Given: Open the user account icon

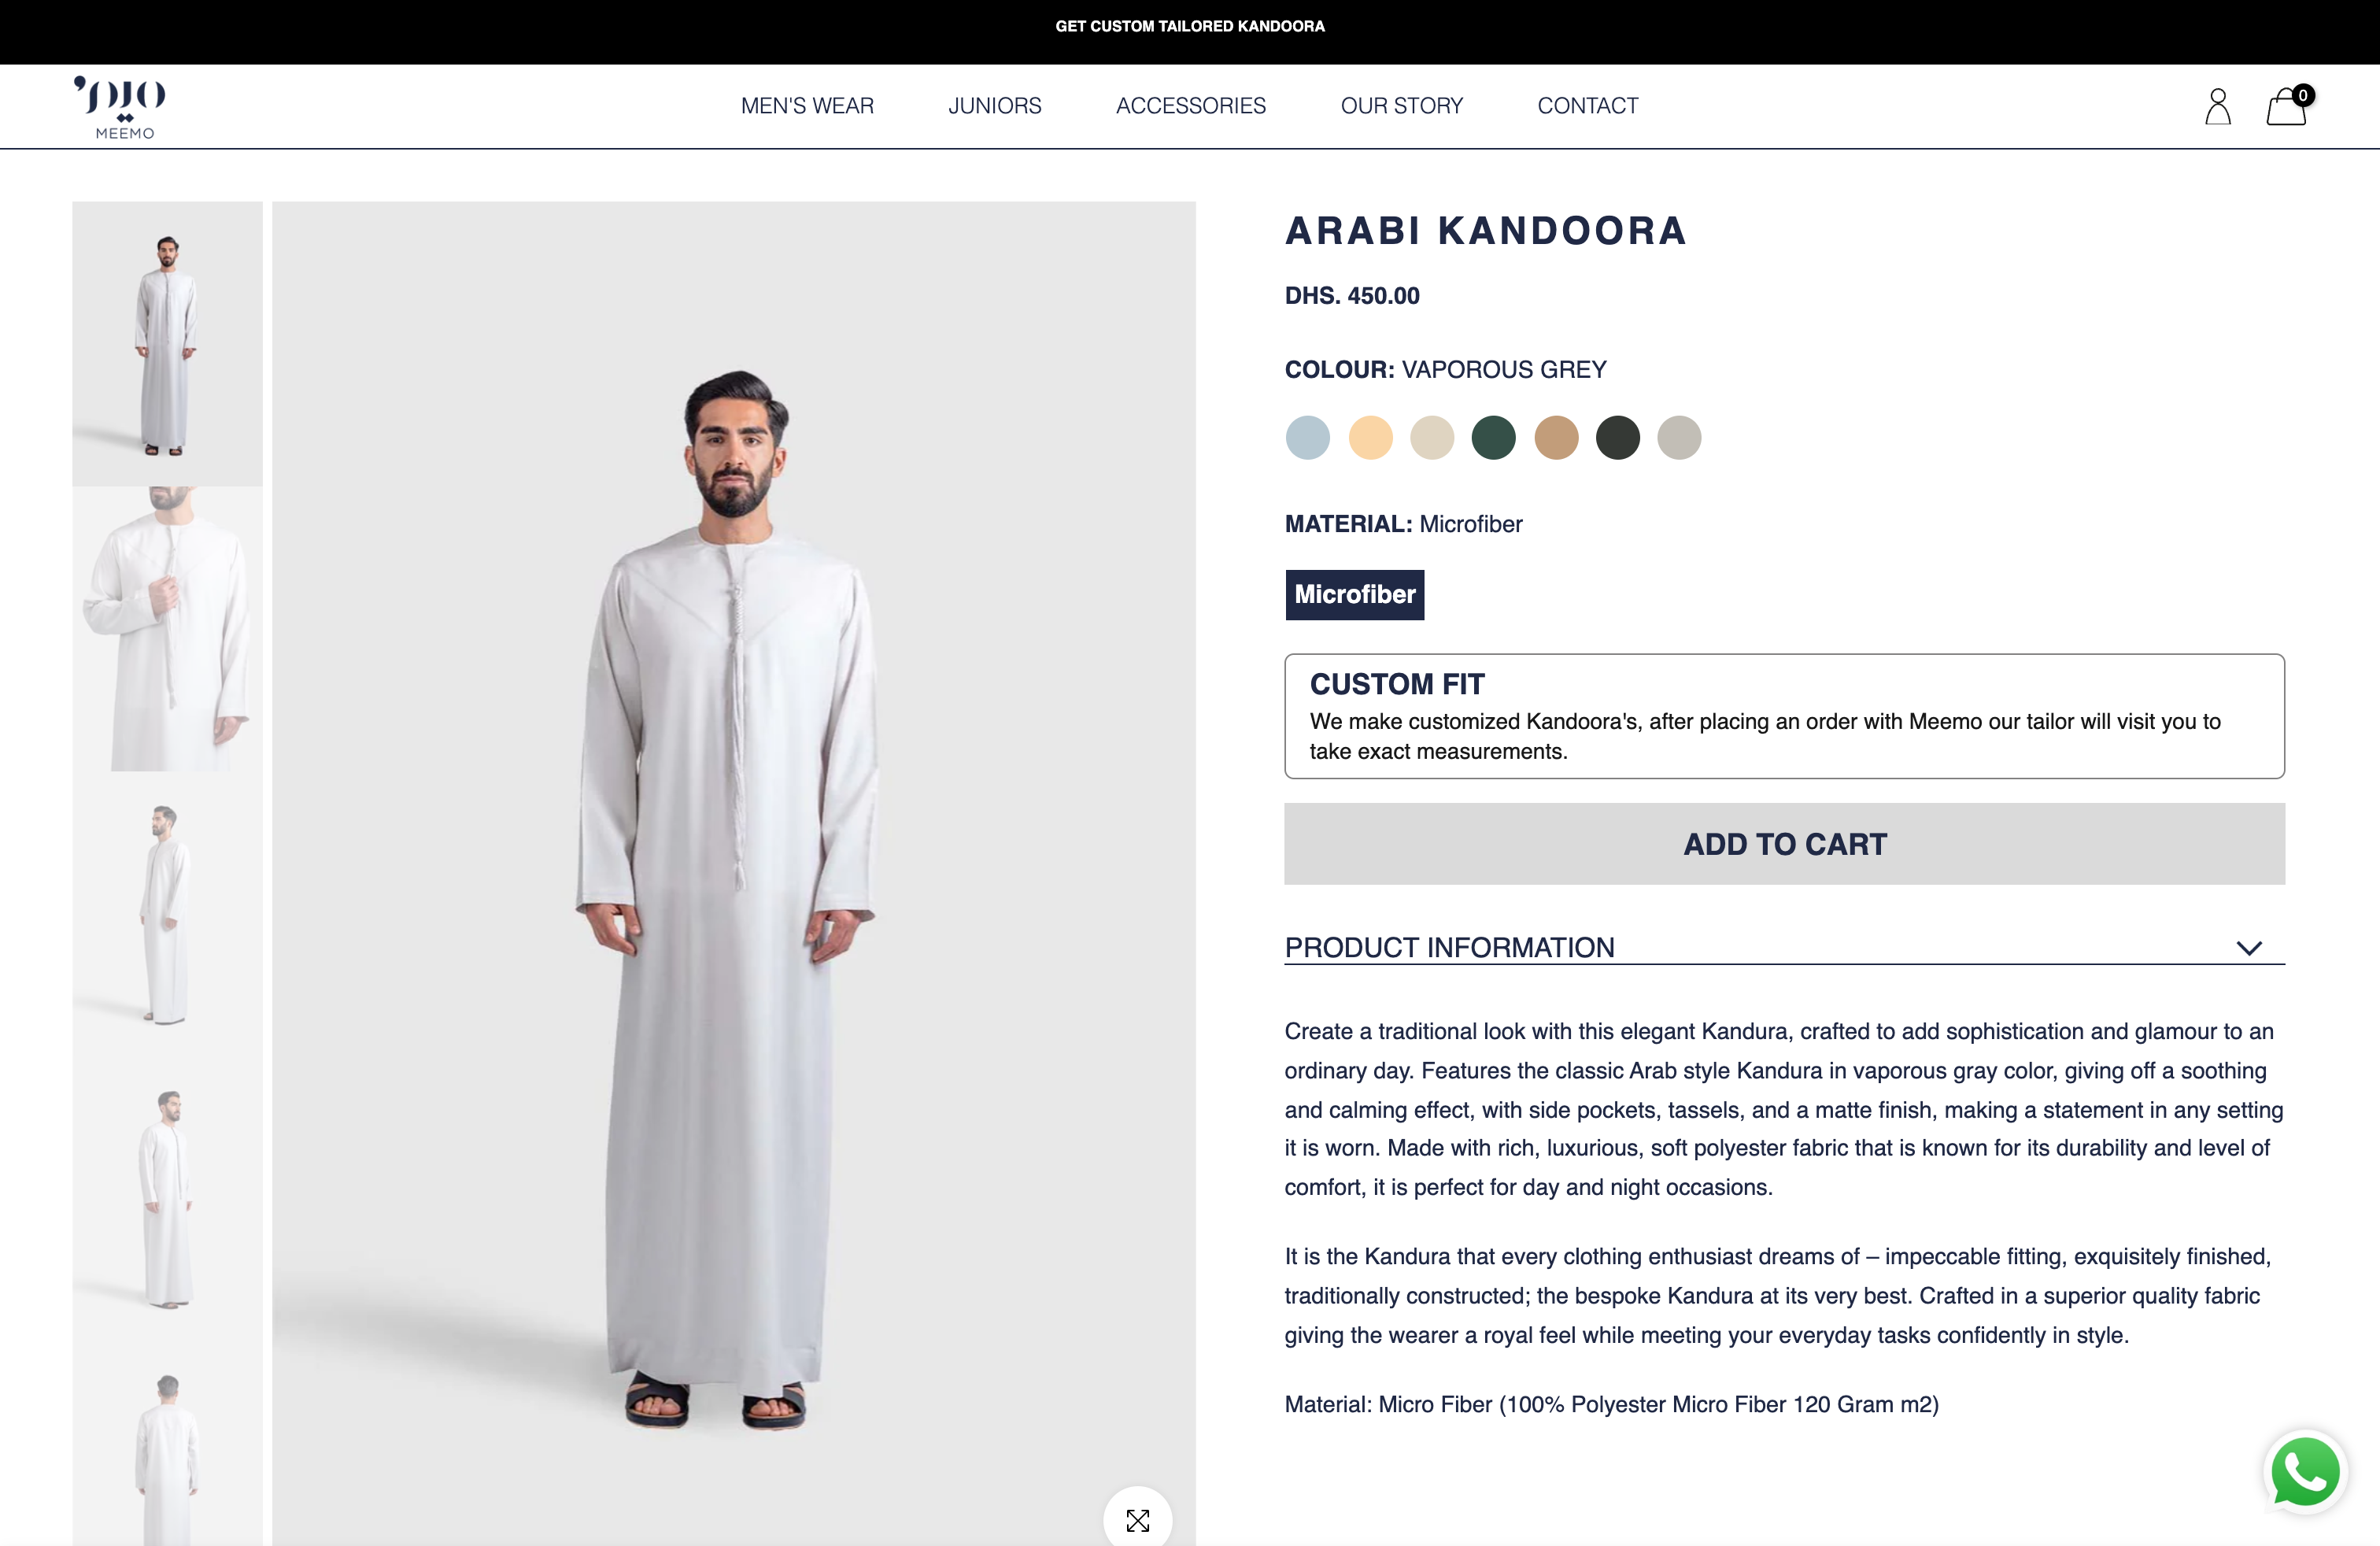Looking at the screenshot, I should pos(2217,106).
